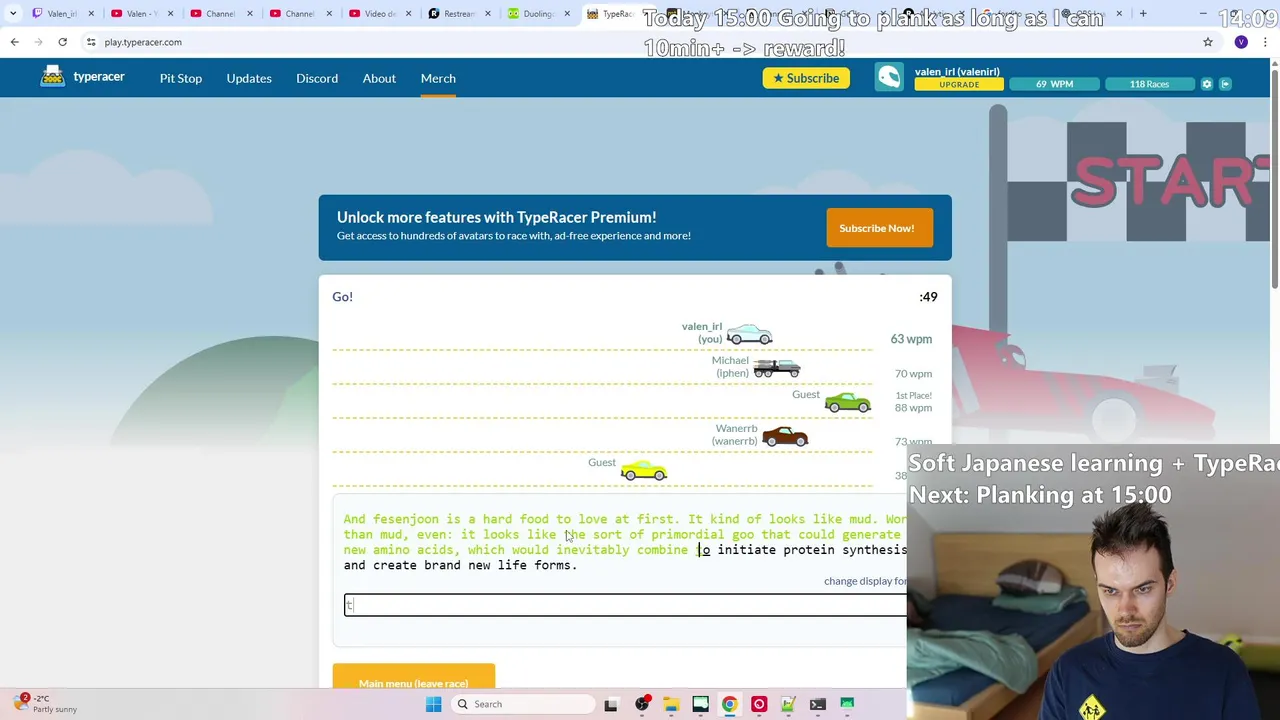The image size is (1280, 720).
Task: Click the typeracer logo in the header
Action: (82, 77)
